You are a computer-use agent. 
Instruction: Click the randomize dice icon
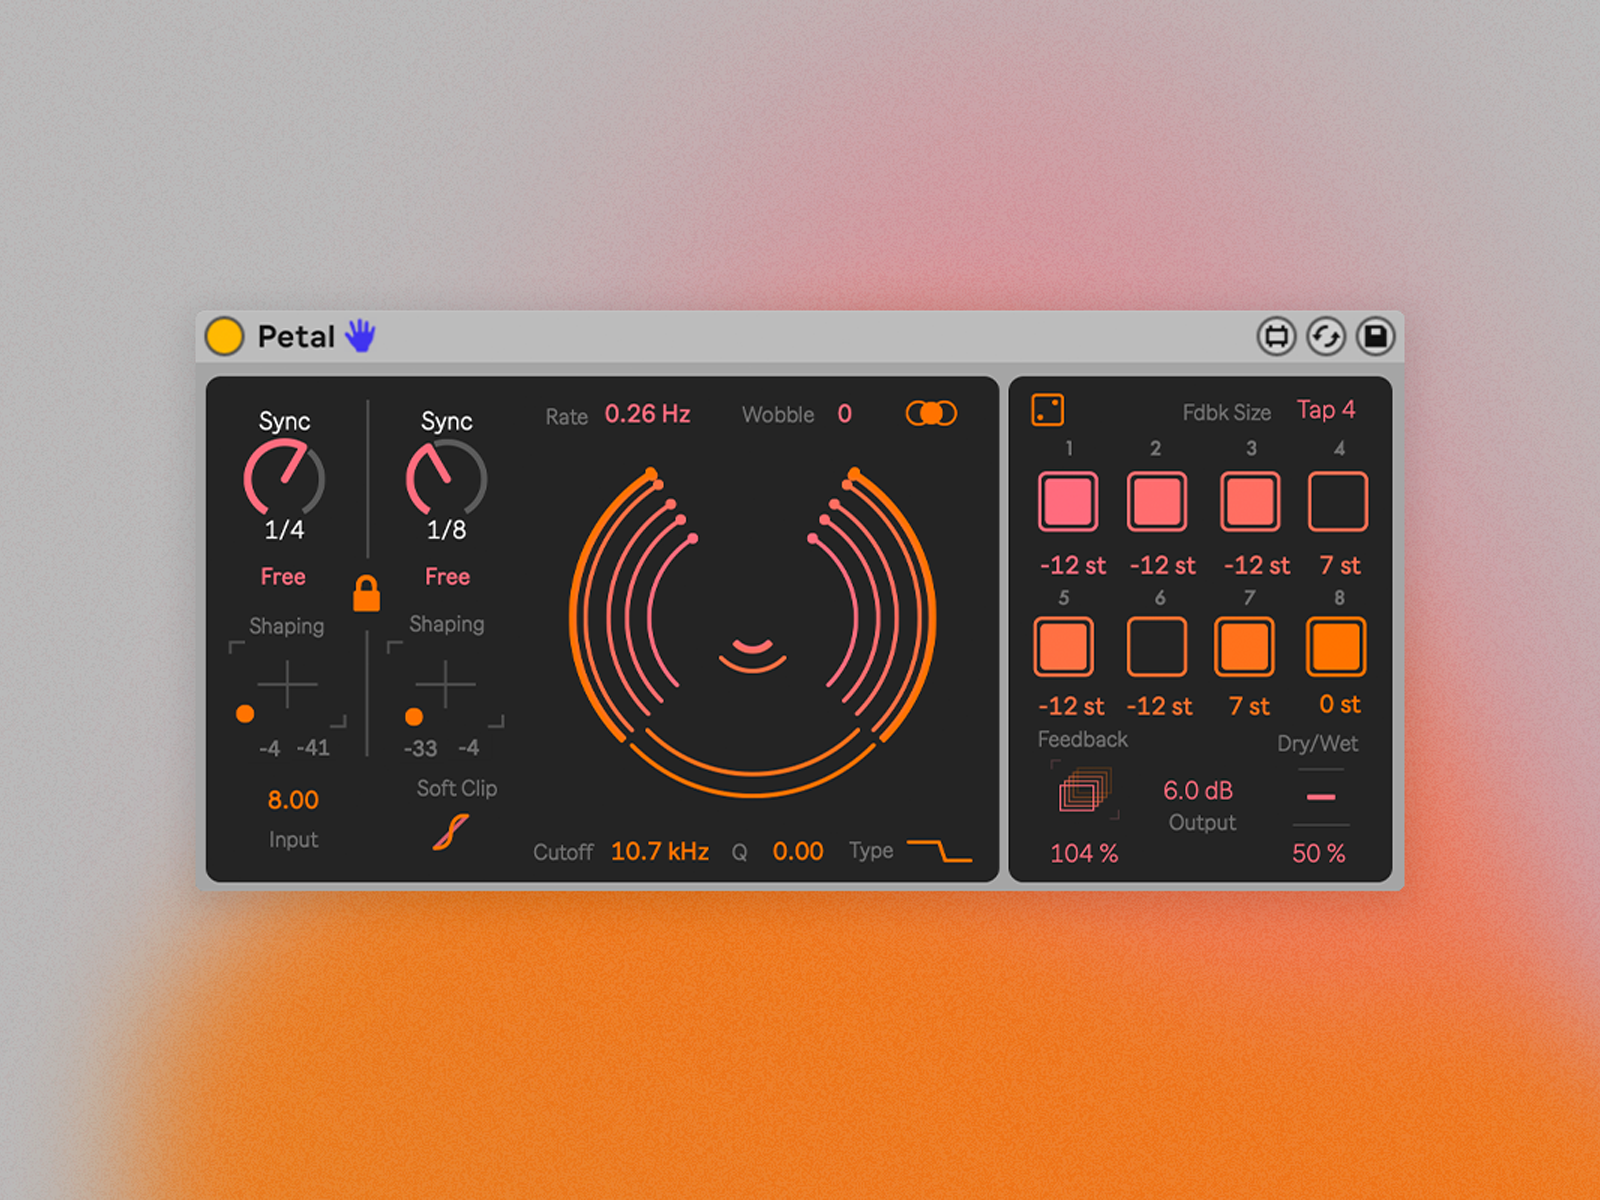[x=1047, y=410]
